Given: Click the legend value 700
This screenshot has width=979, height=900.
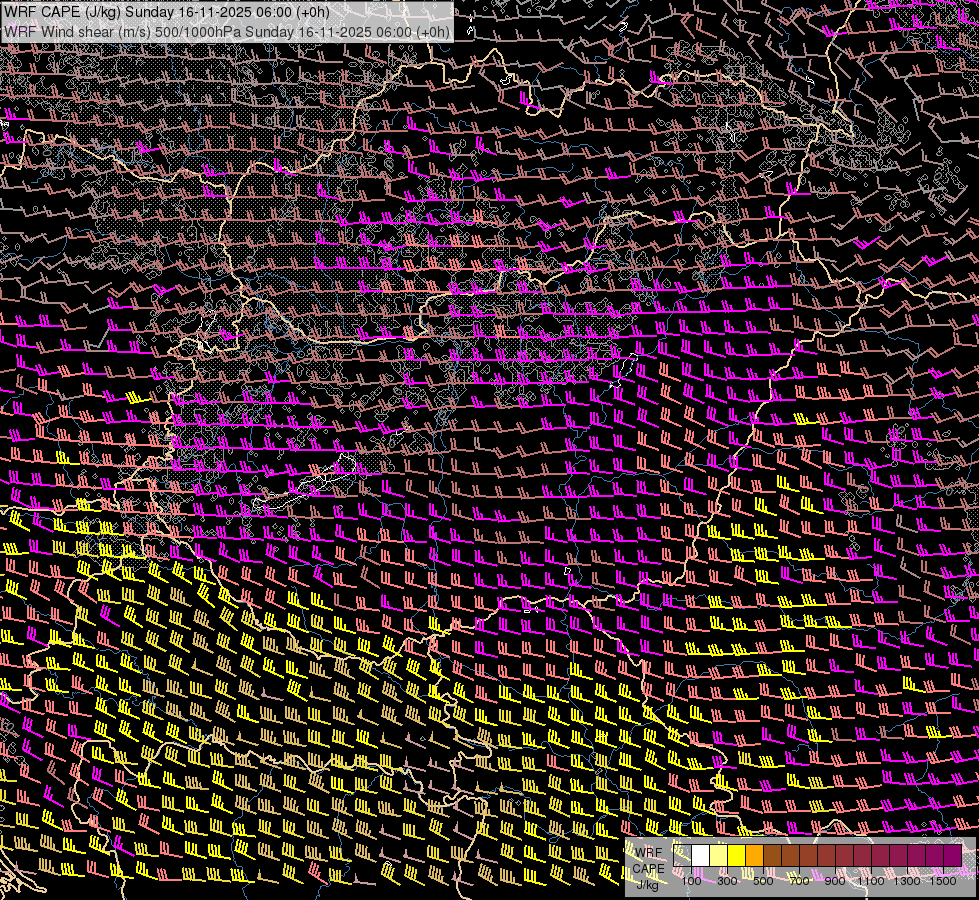Looking at the screenshot, I should click(x=799, y=881).
